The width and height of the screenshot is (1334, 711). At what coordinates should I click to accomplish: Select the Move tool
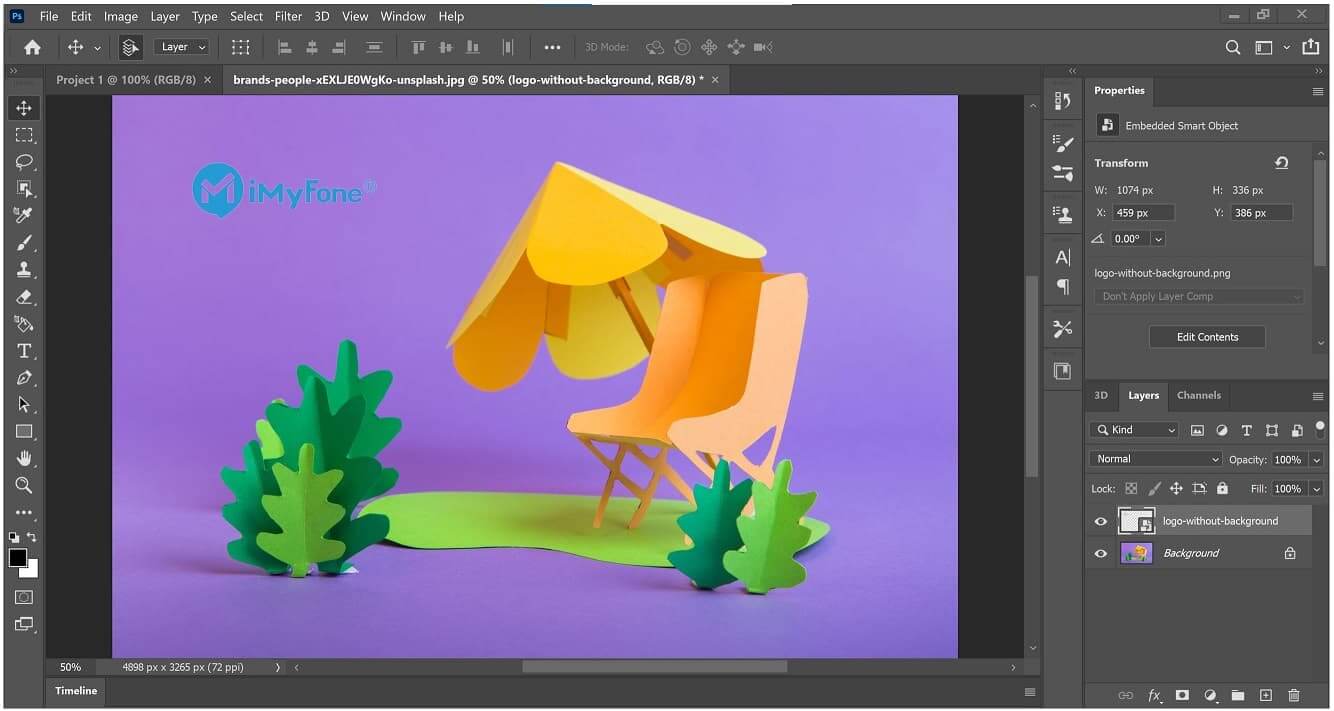tap(24, 108)
